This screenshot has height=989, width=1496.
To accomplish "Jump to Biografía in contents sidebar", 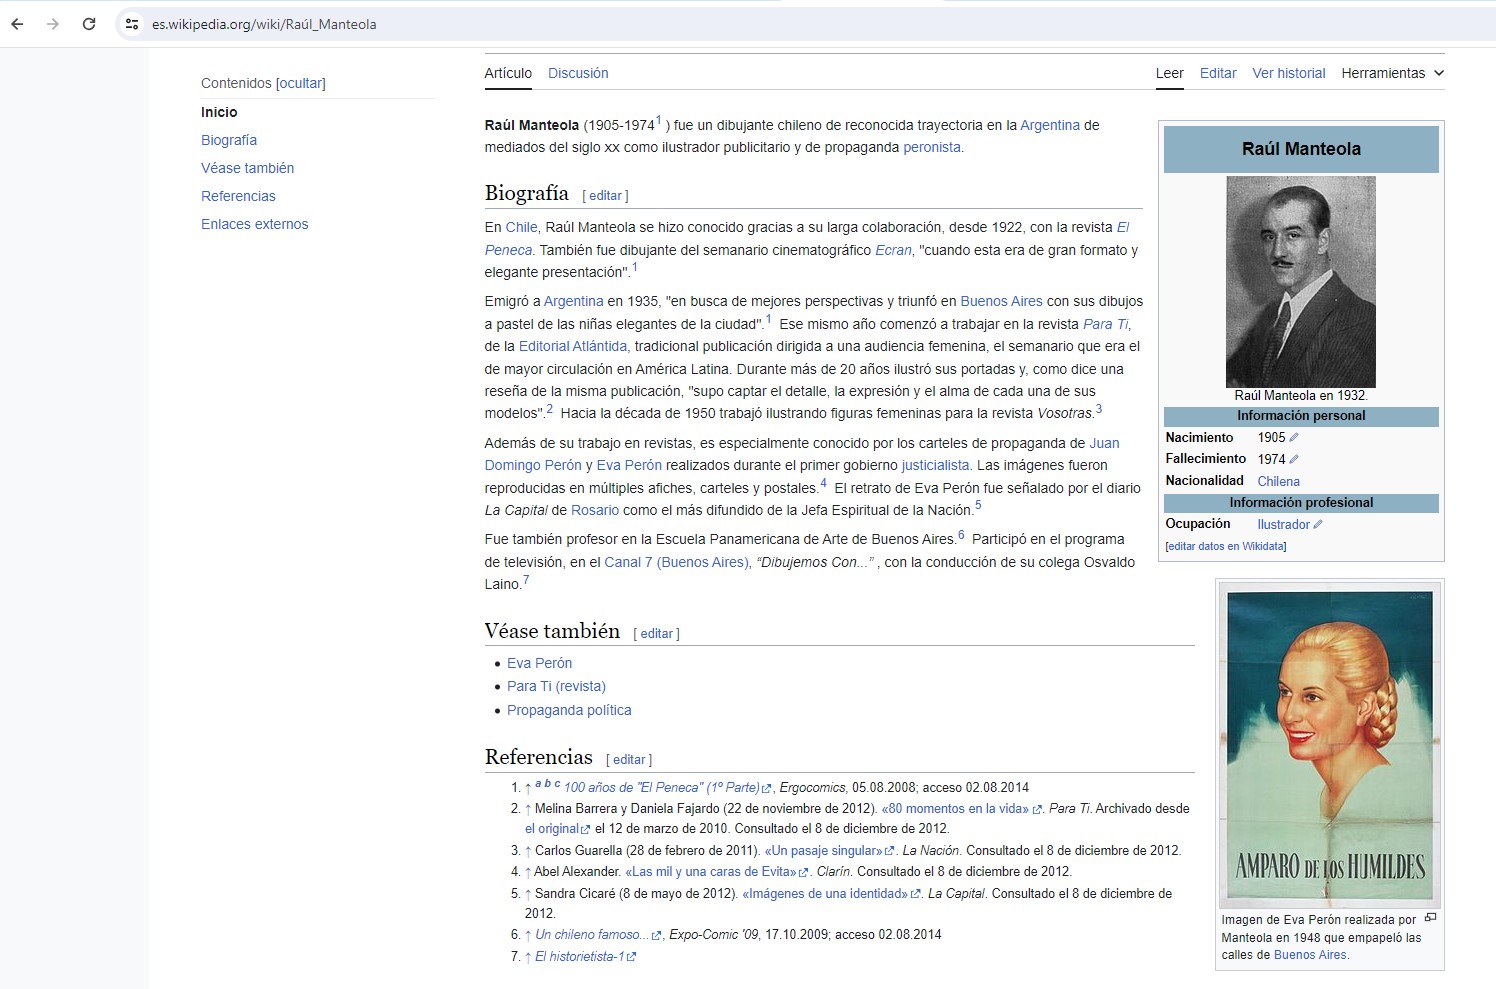I will [x=229, y=140].
